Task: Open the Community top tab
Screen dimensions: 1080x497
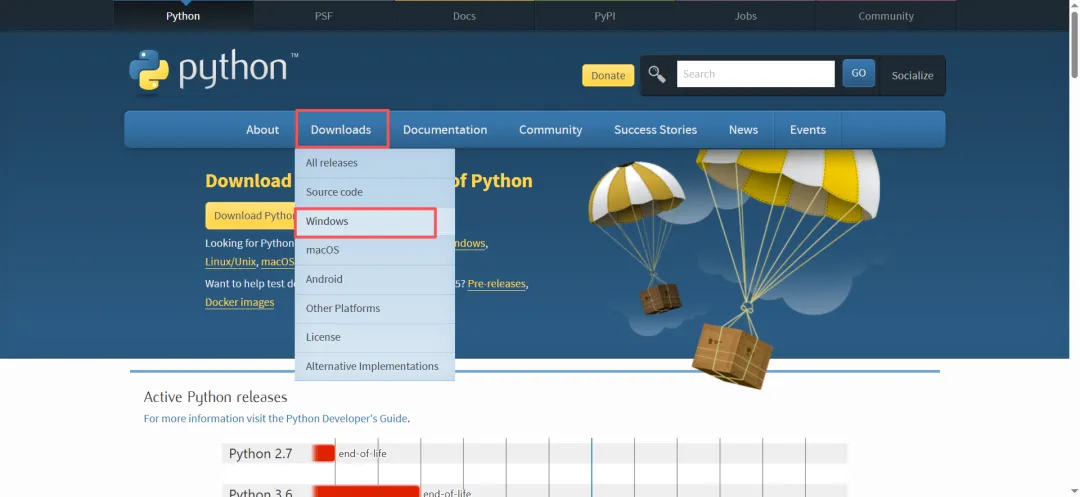Action: click(886, 16)
